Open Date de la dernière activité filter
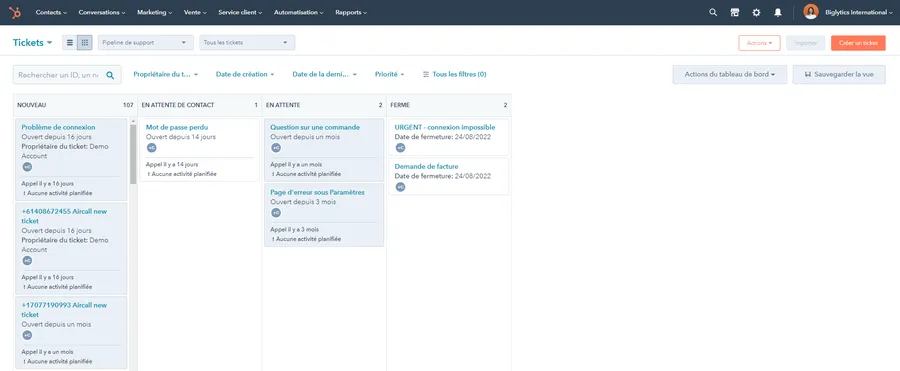This screenshot has width=900, height=371. 325,75
